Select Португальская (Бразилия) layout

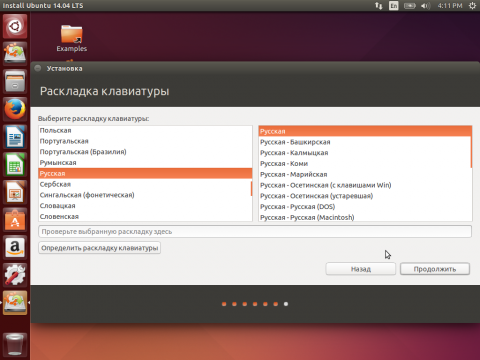pyautogui.click(x=145, y=152)
